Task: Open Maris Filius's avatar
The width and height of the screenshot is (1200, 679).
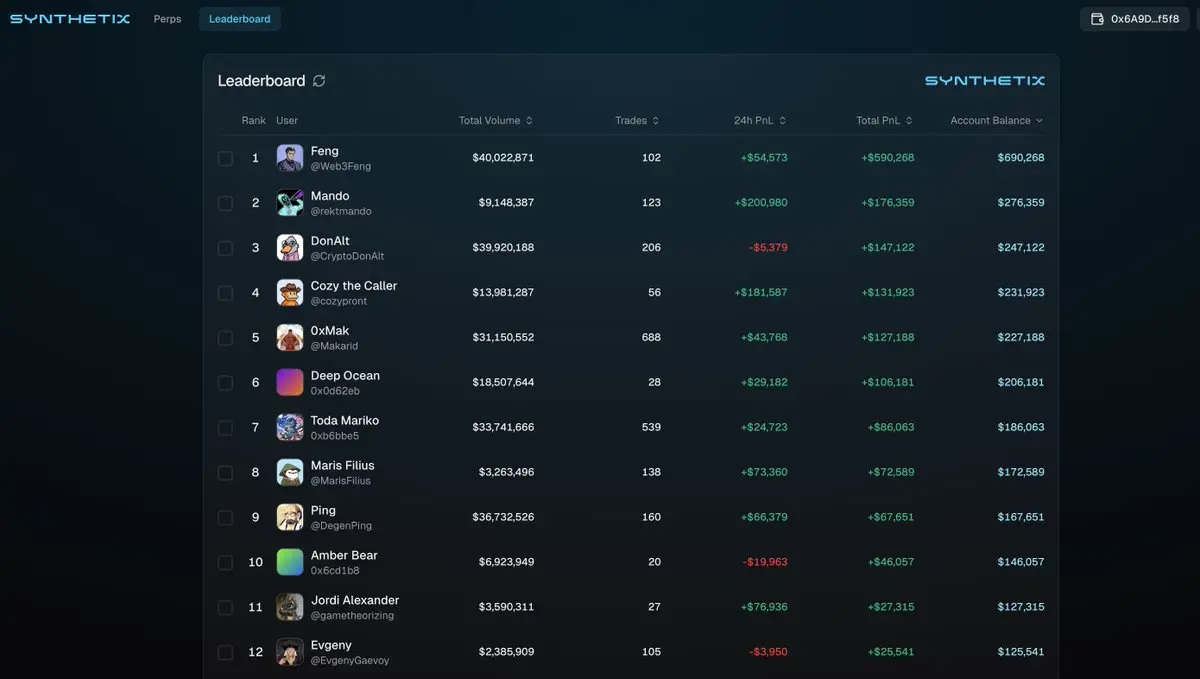Action: (x=290, y=473)
